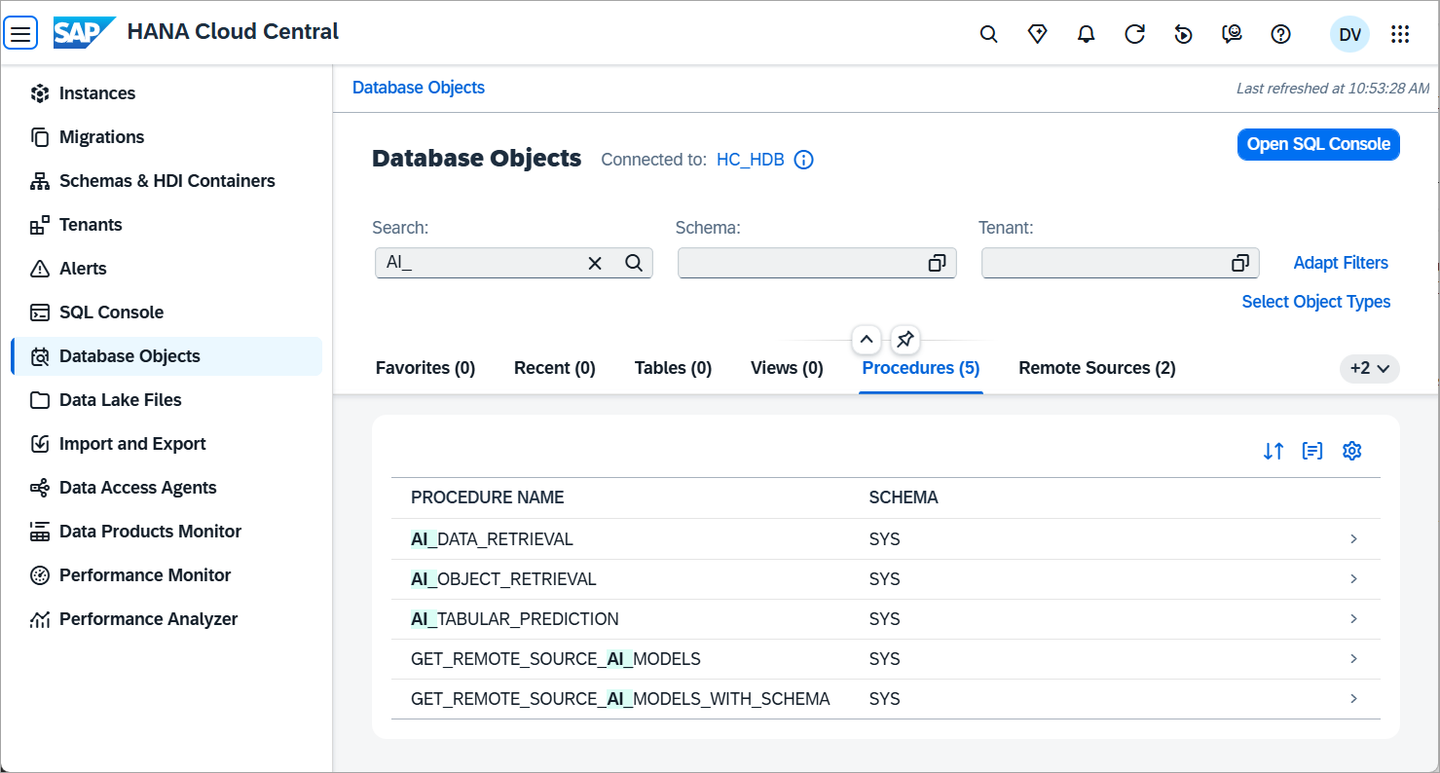
Task: Click the diamond icon in the header
Action: click(1037, 34)
